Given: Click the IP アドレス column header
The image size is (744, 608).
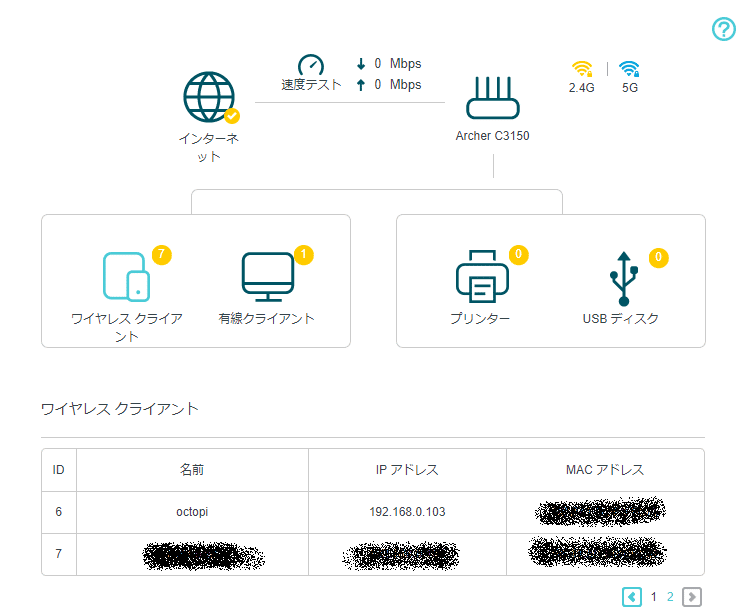Looking at the screenshot, I should pos(407,470).
